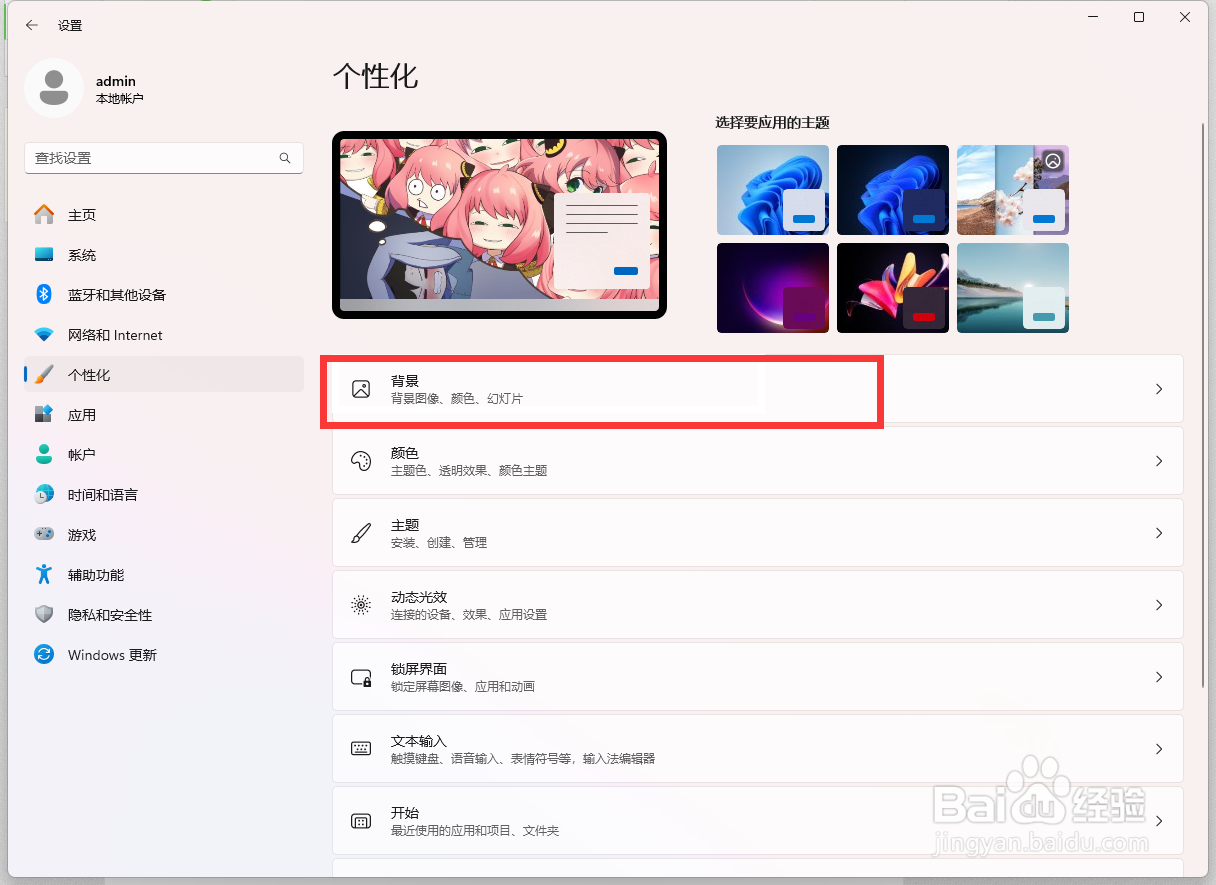Click the Dynamic Lighting sun icon
Image resolution: width=1216 pixels, height=885 pixels.
[x=361, y=605]
